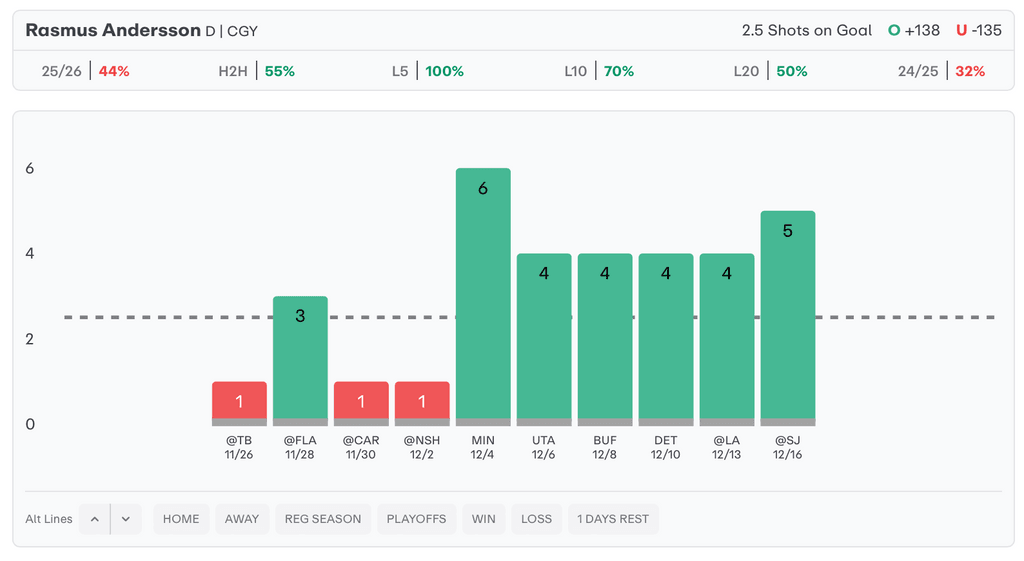Filter by WIN games

(x=483, y=519)
